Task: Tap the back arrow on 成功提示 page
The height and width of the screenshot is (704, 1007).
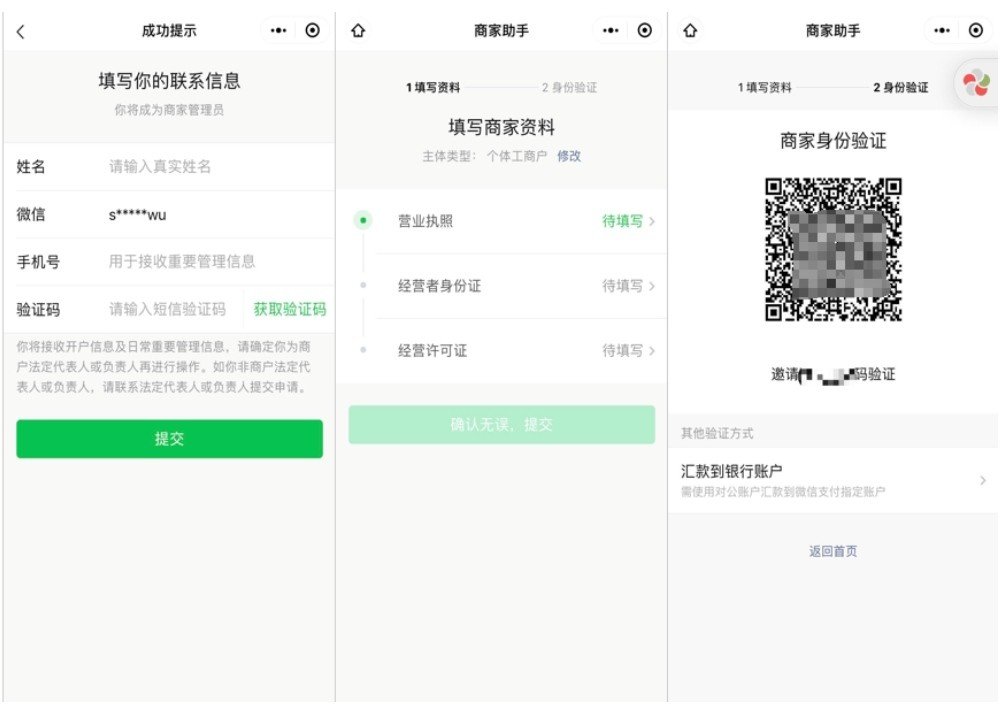Action: coord(20,30)
